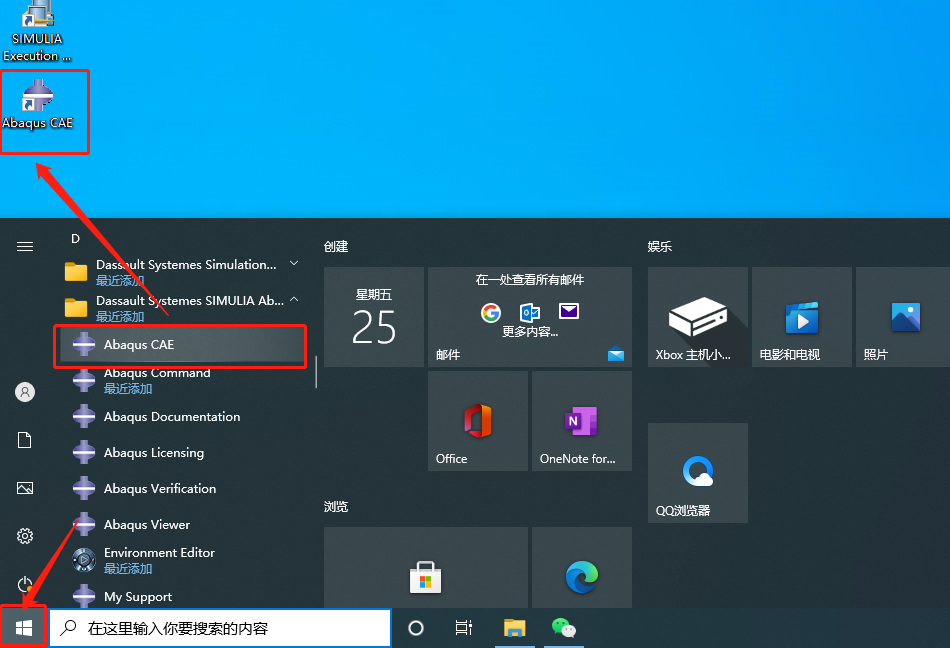Open the 电影和电视 tile
The height and width of the screenshot is (648, 950).
(802, 317)
